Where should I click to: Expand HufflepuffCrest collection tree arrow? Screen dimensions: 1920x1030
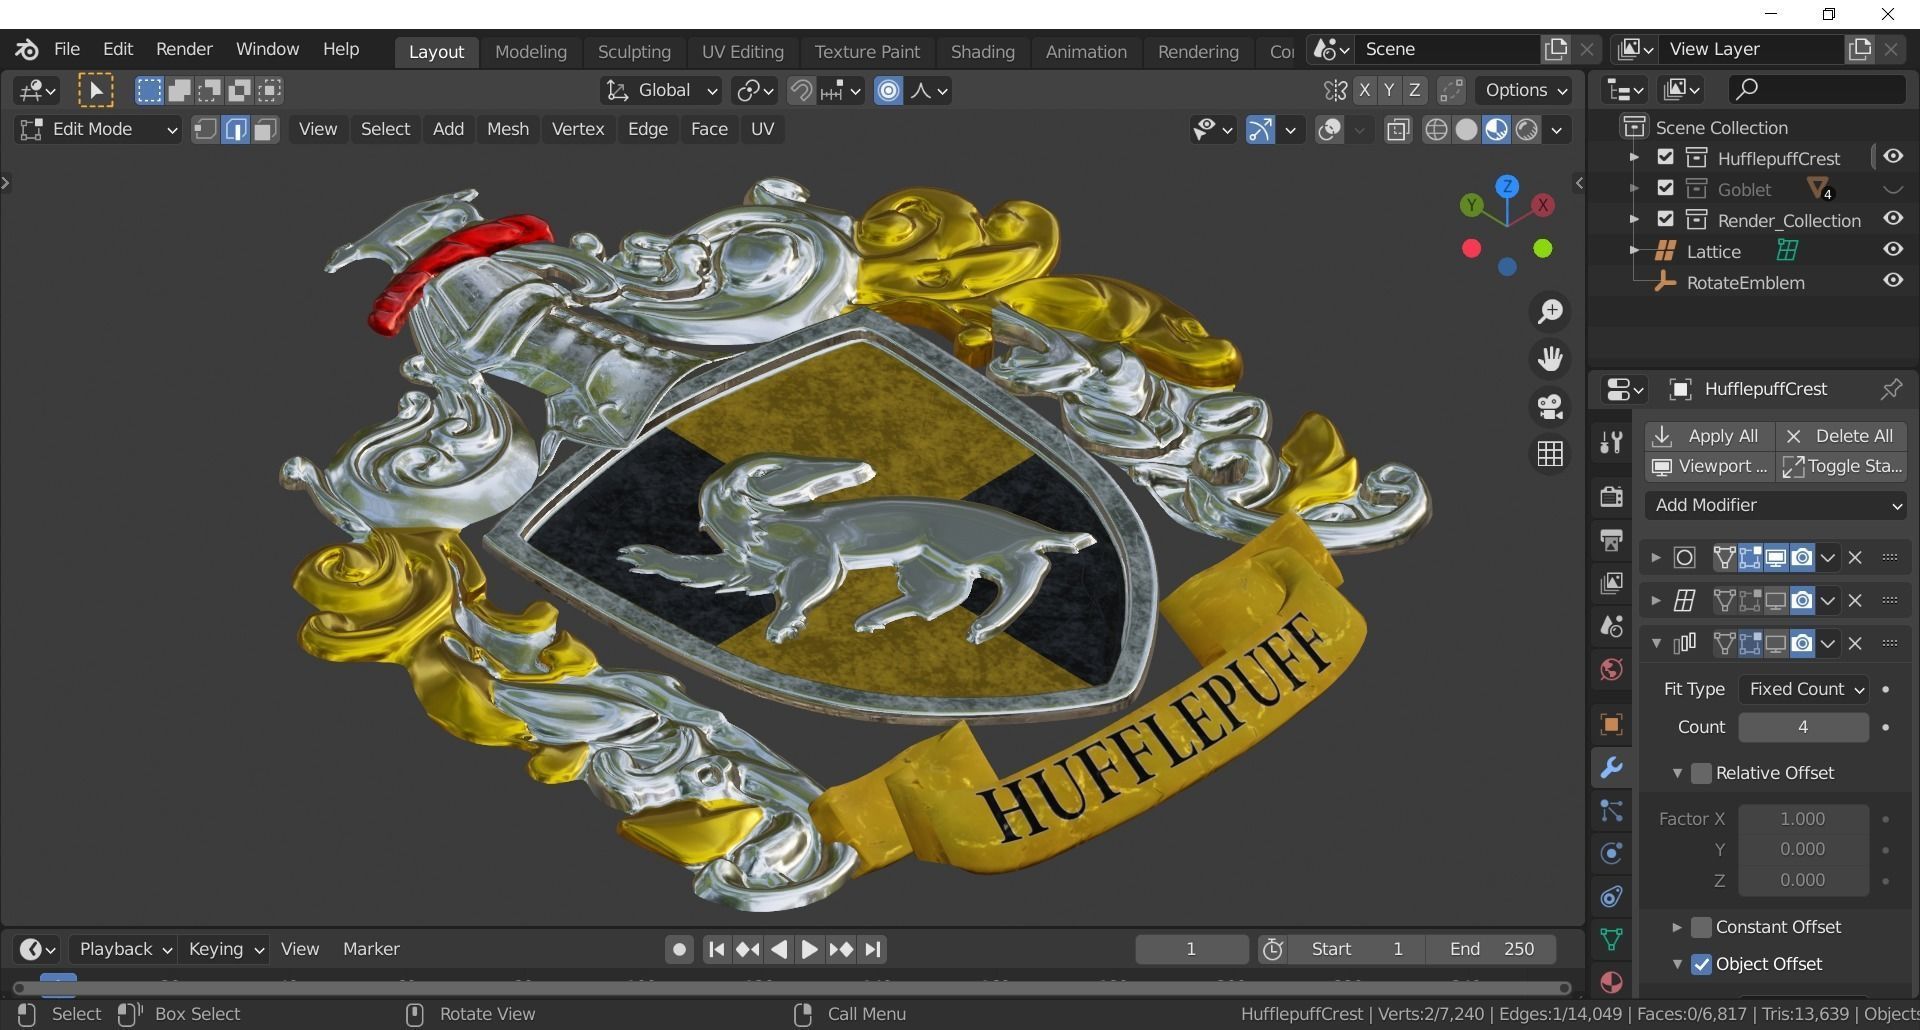click(x=1634, y=157)
